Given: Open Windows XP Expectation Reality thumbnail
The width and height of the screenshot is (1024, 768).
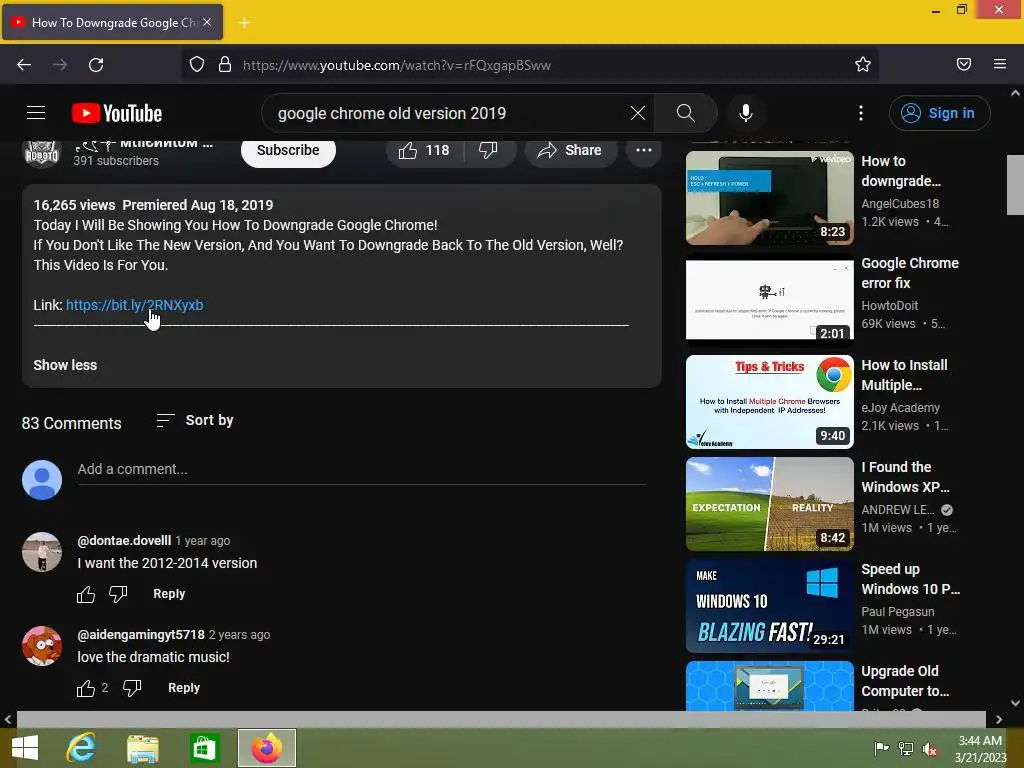Looking at the screenshot, I should pos(769,504).
